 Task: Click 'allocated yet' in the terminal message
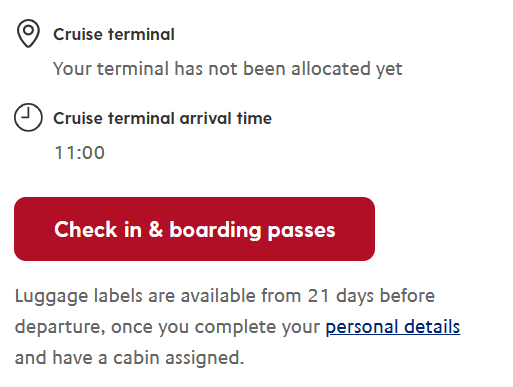[x=347, y=69]
